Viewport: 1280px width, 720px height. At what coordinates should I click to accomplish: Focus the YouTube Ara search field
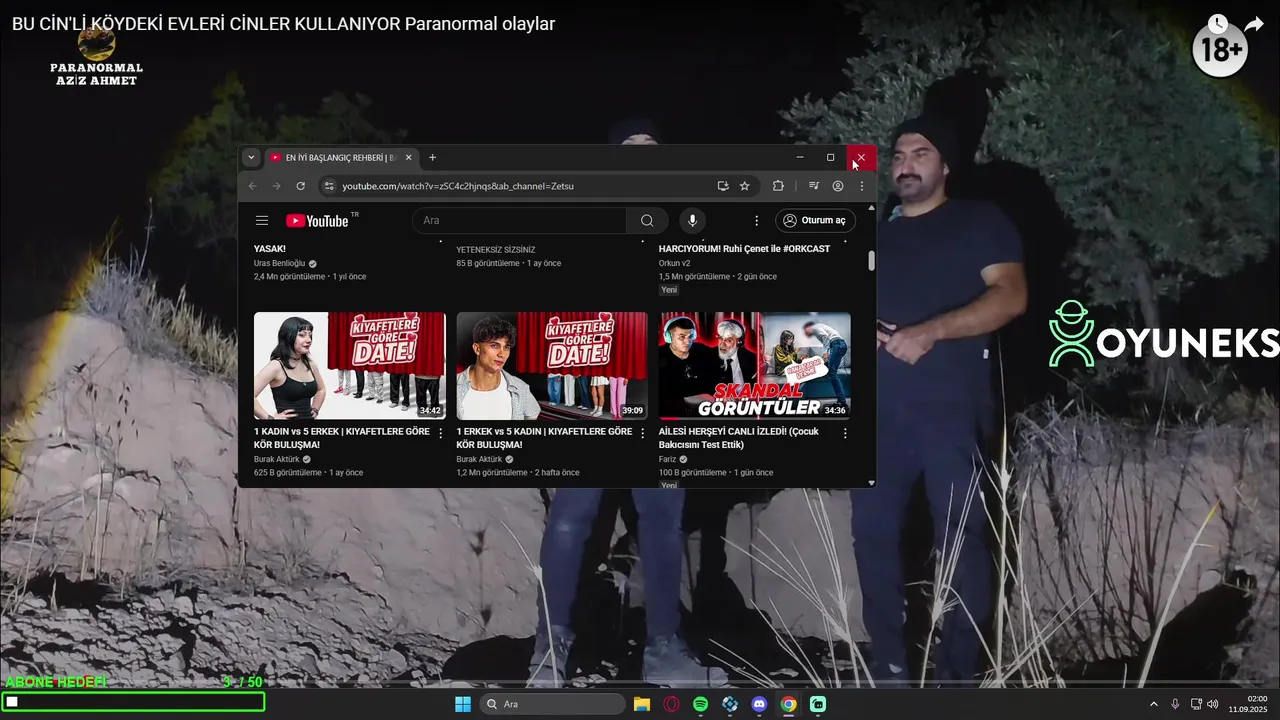519,221
